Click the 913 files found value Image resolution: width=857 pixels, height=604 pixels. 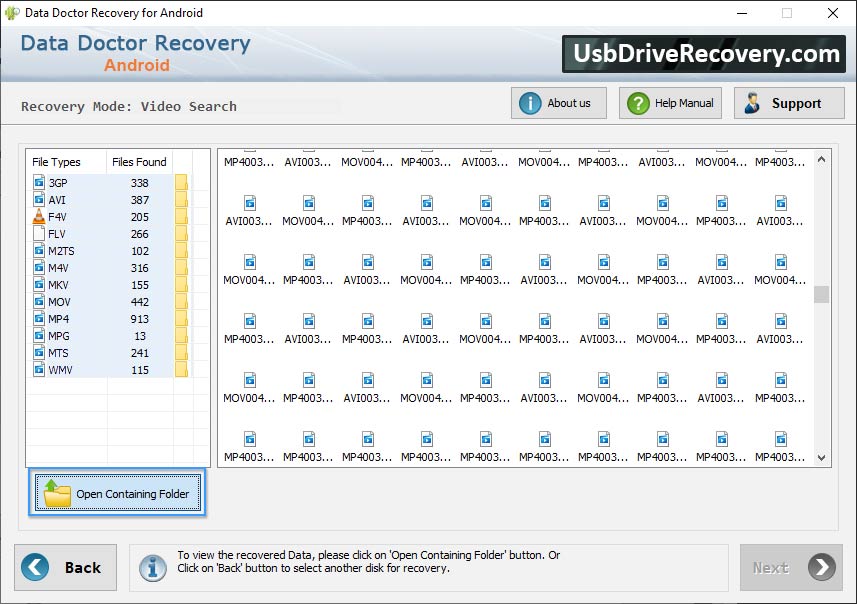[x=139, y=319]
